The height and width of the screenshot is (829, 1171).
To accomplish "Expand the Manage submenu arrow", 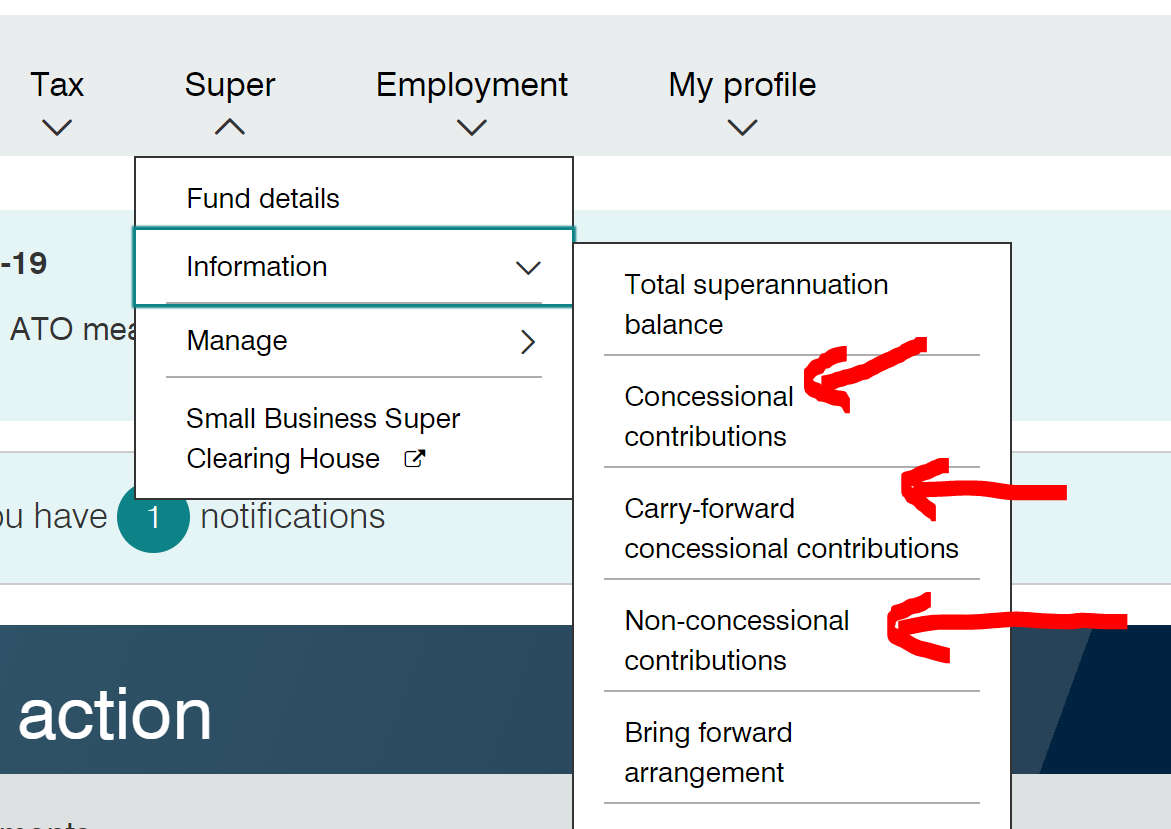I will pos(528,341).
